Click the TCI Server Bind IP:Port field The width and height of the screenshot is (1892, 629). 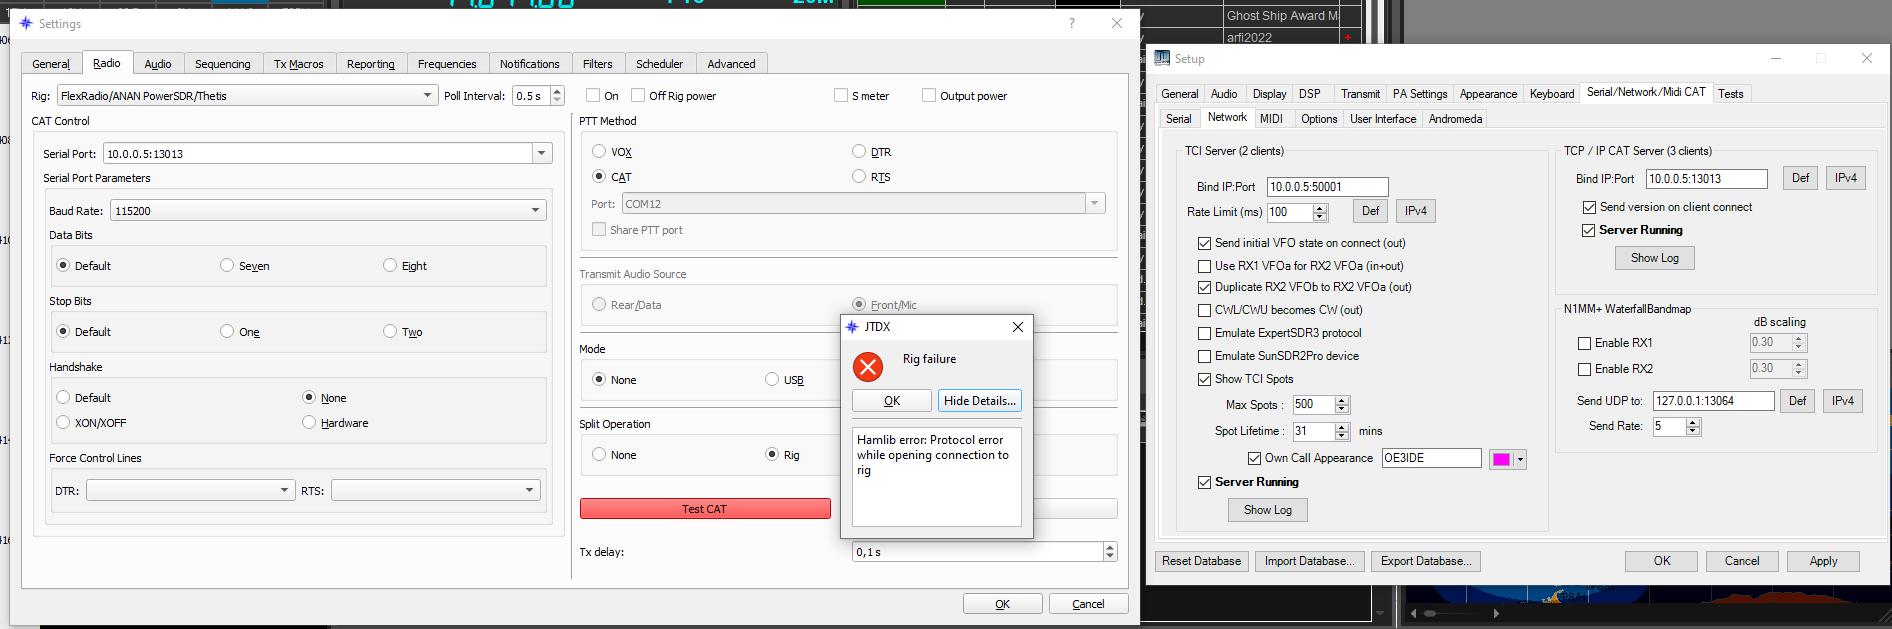[x=1326, y=187]
